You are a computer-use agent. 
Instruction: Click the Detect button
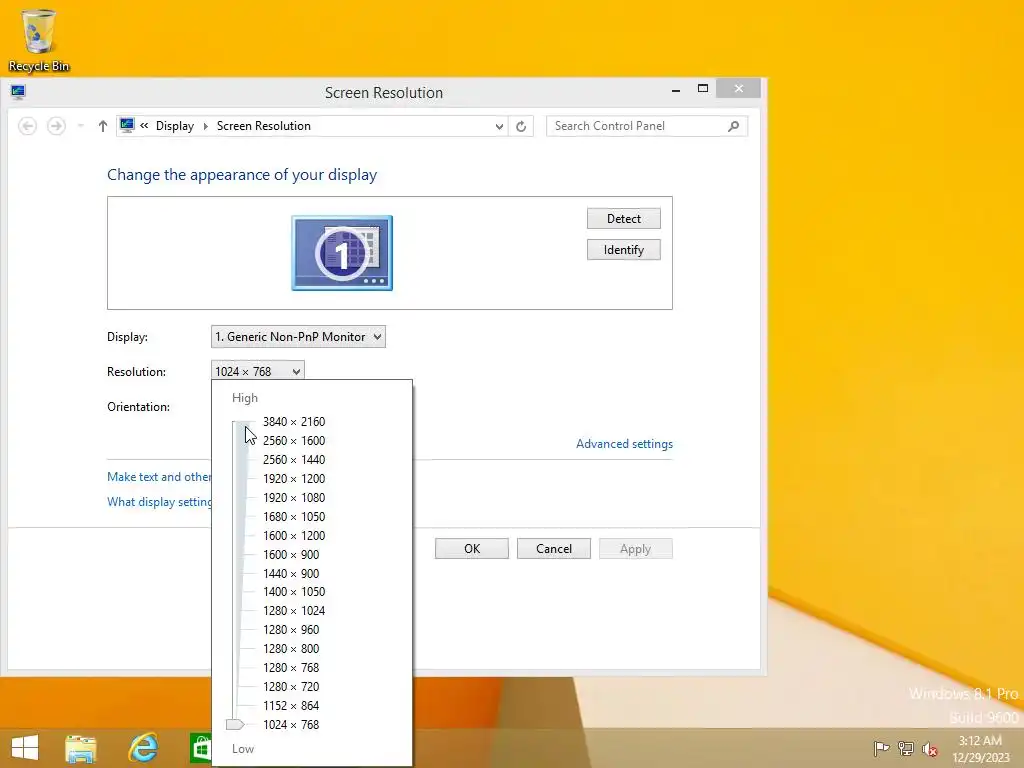624,219
